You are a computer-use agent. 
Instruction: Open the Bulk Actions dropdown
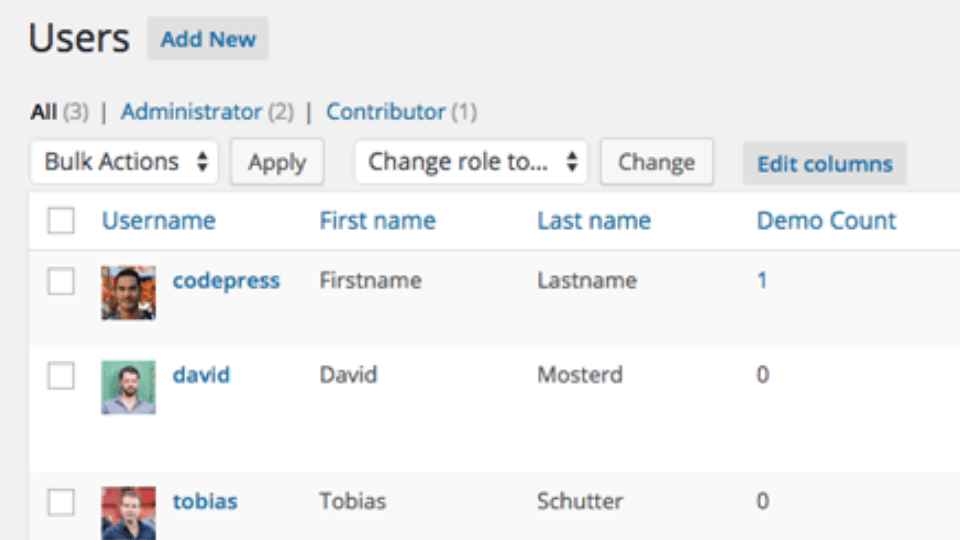124,162
